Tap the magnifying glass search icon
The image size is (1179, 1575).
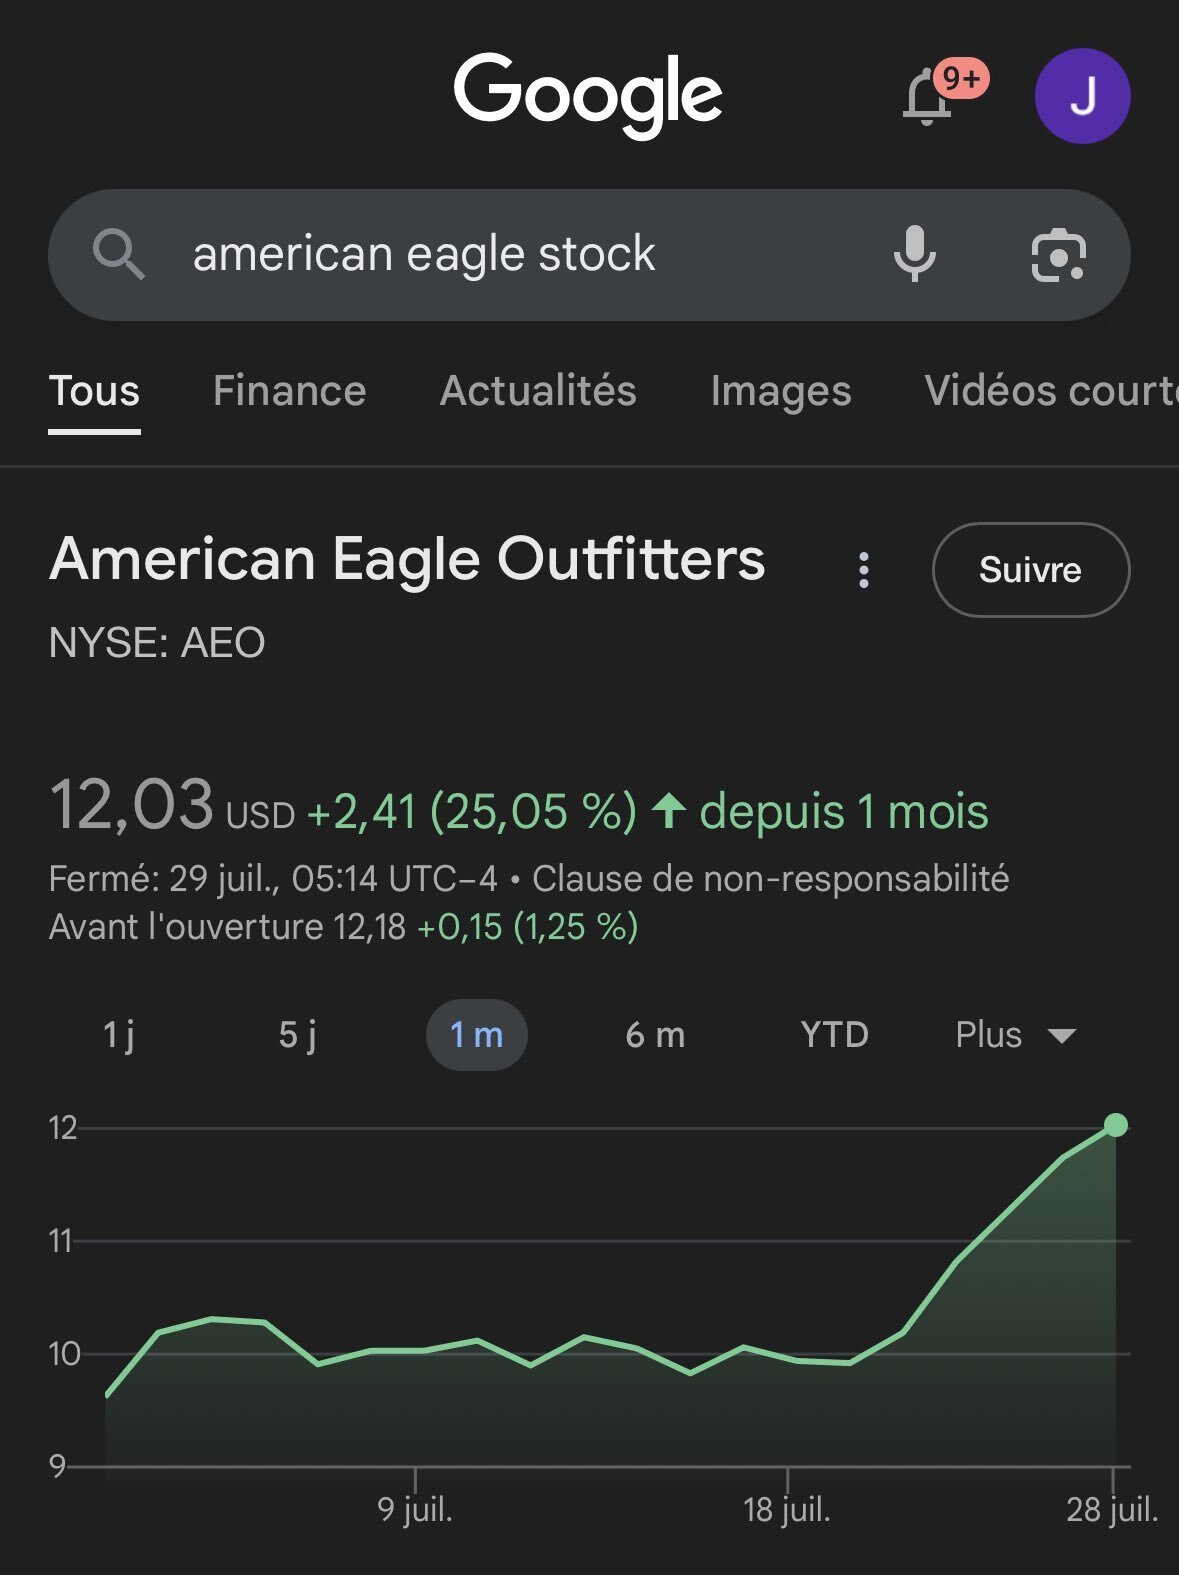(118, 254)
